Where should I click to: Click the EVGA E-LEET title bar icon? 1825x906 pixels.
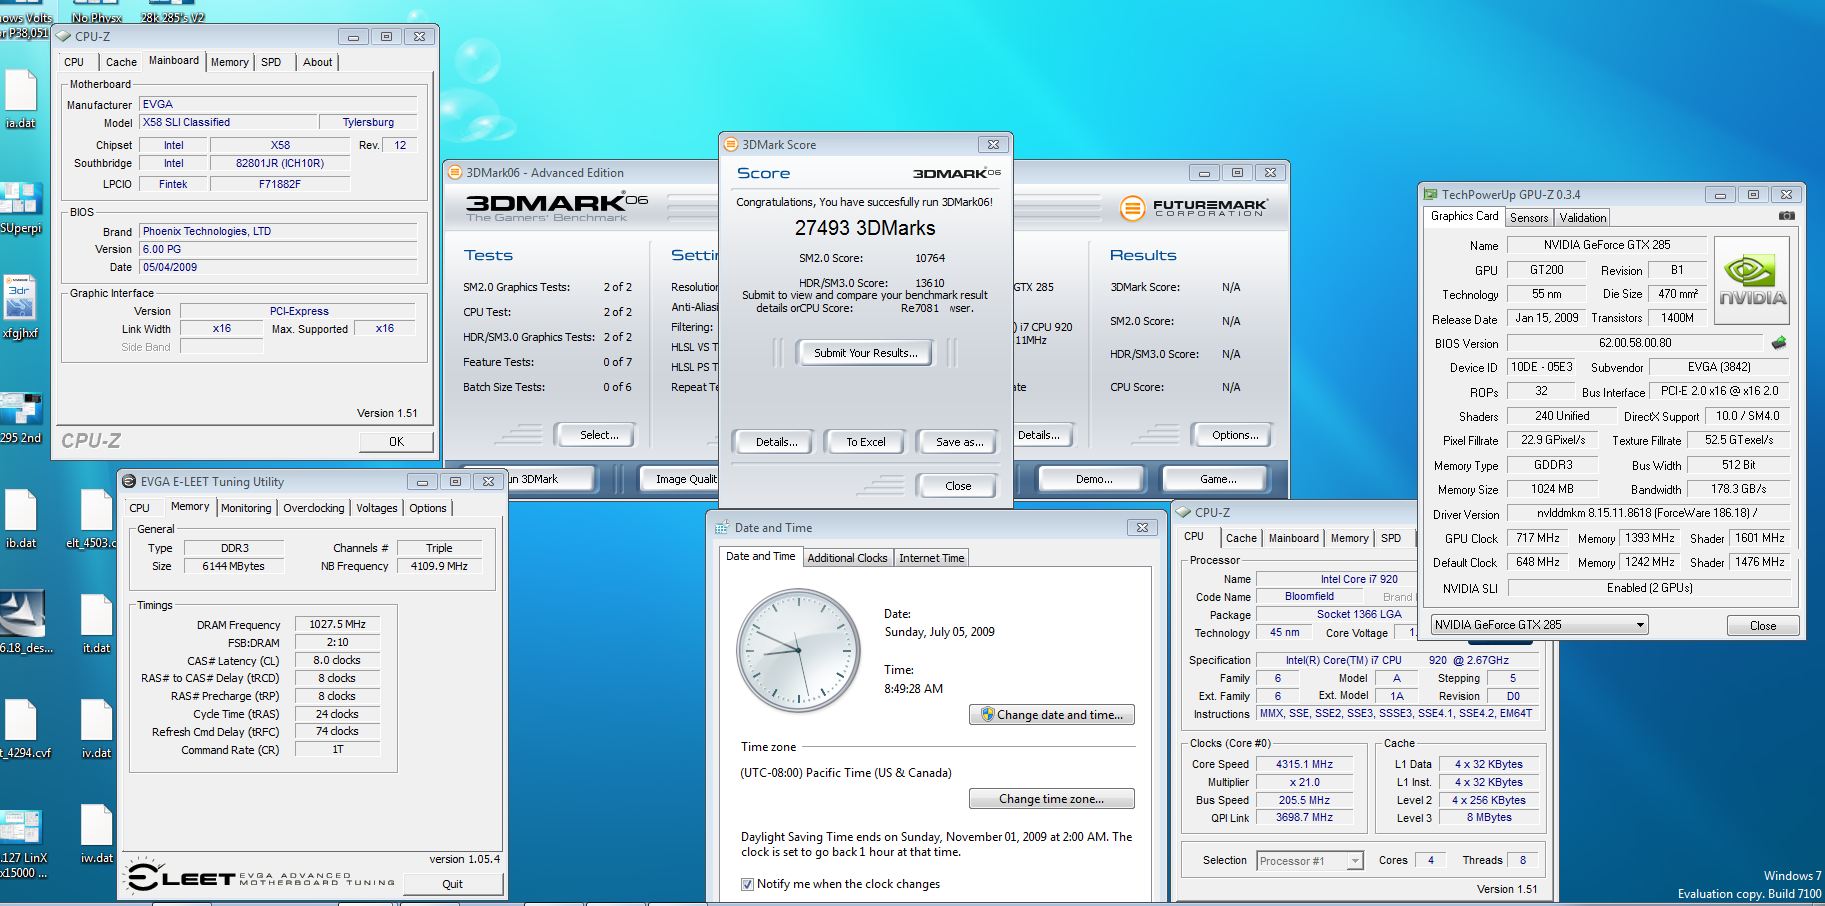coord(130,481)
